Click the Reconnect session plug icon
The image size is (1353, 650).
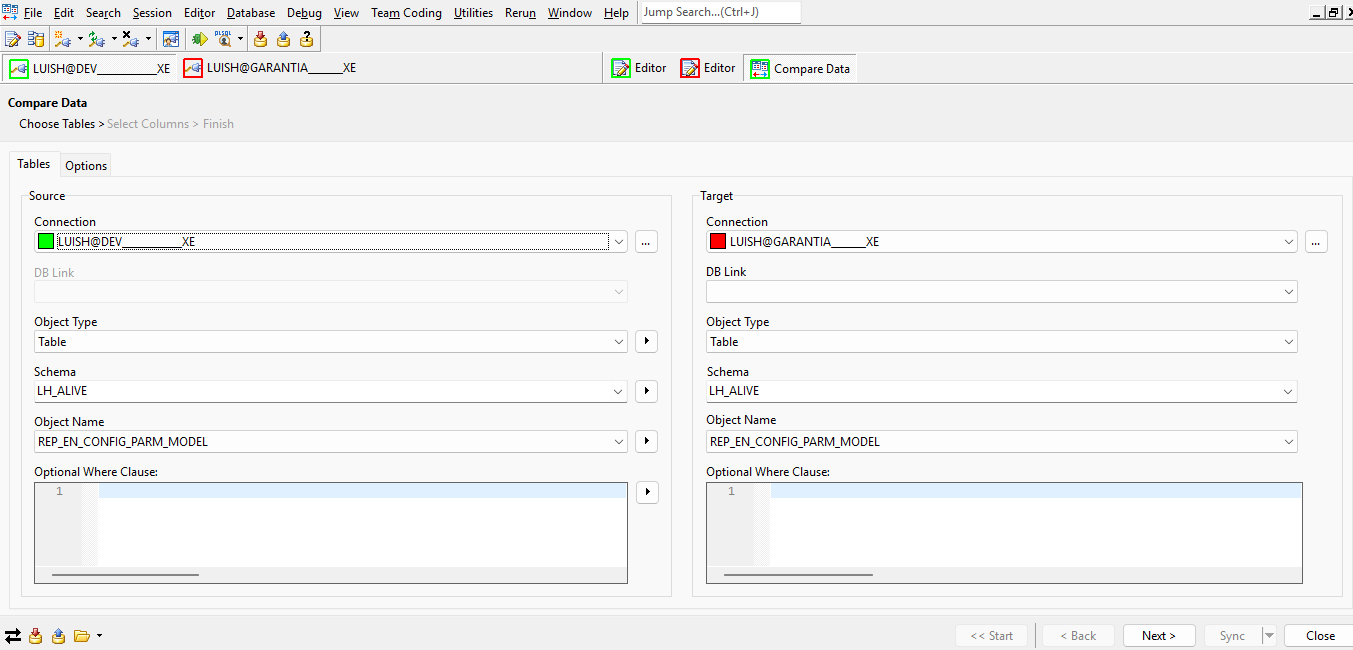tap(97, 39)
